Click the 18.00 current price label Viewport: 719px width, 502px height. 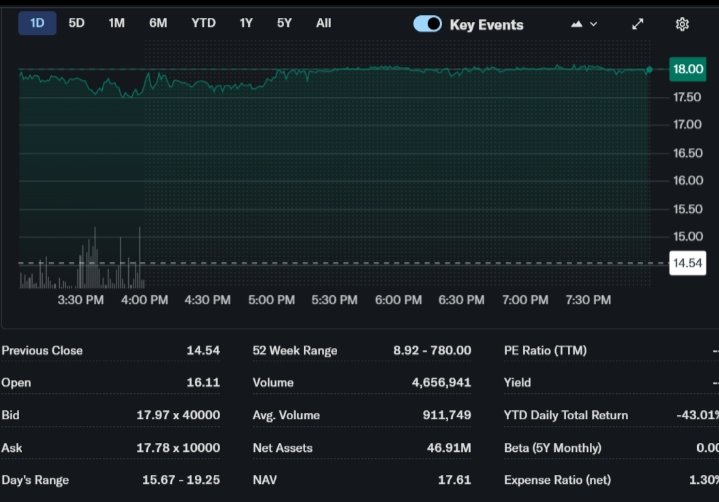687,69
